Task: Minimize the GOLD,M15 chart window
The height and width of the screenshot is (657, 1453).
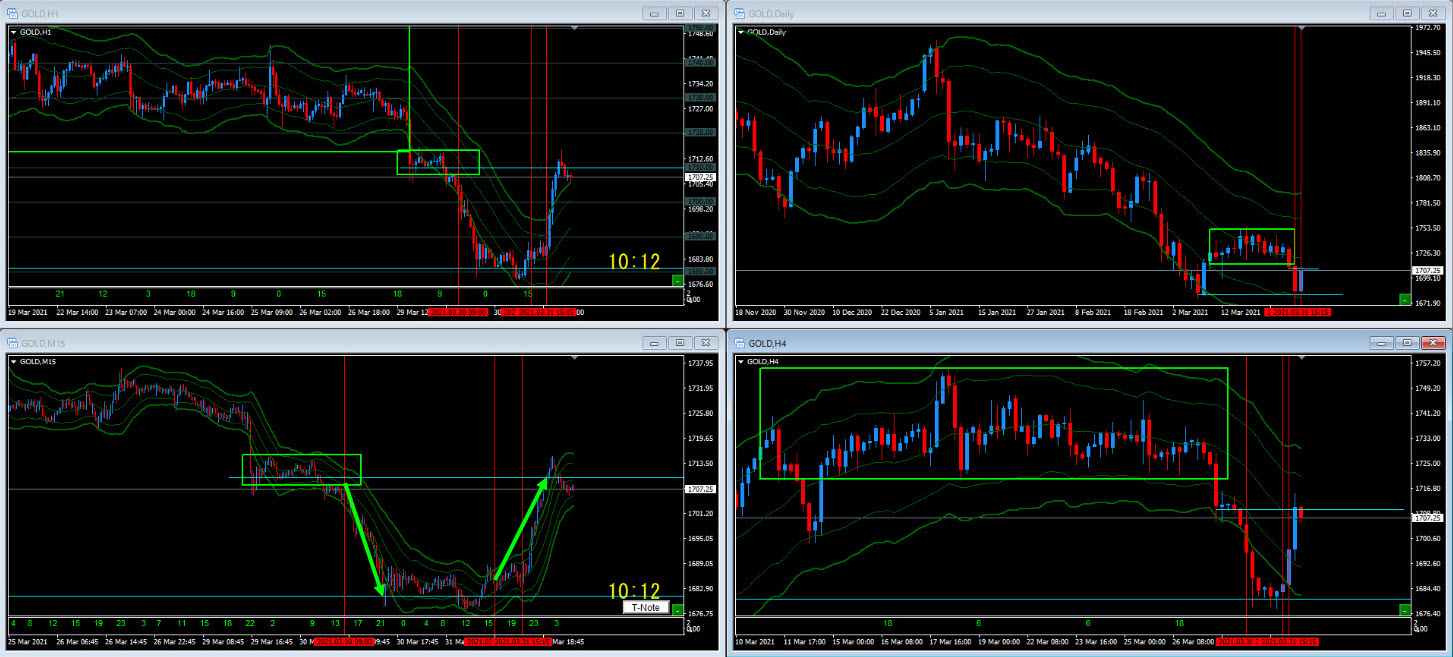Action: click(x=654, y=342)
